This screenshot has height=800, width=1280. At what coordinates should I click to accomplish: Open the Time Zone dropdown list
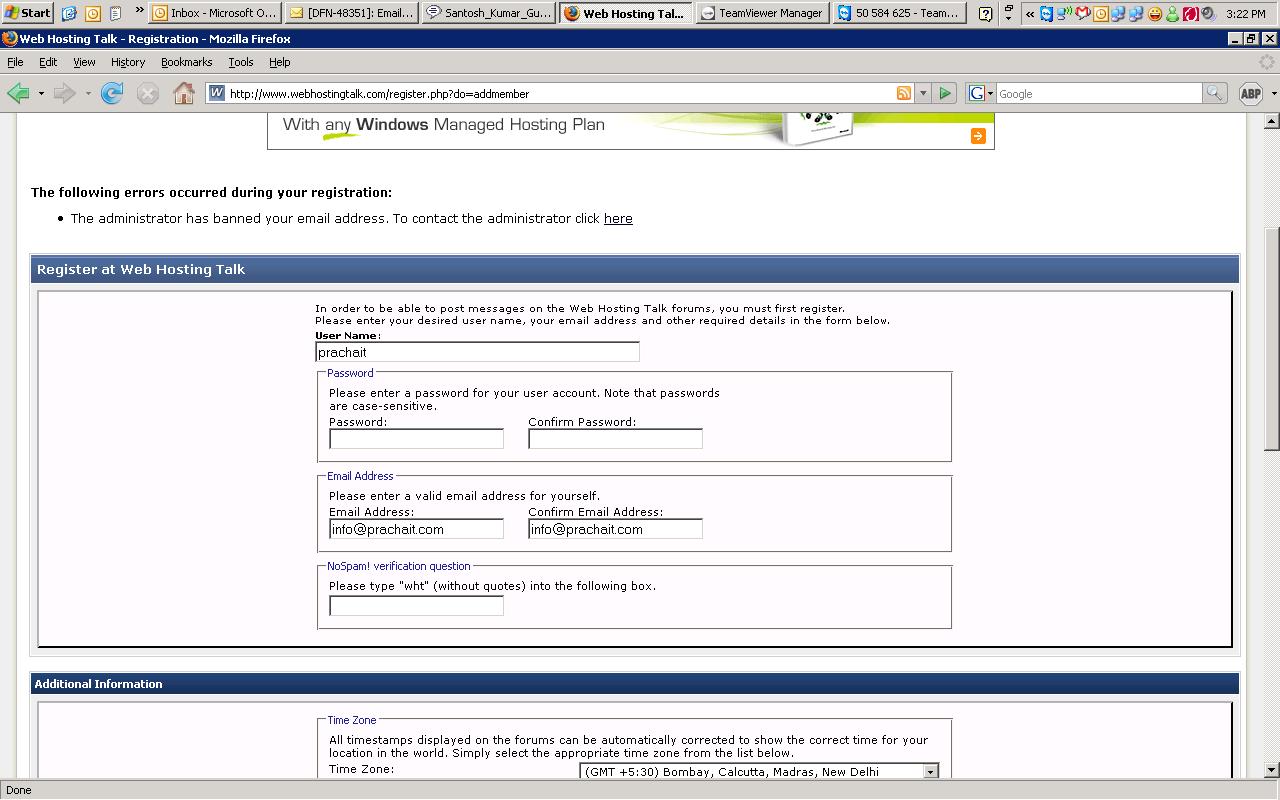[930, 772]
